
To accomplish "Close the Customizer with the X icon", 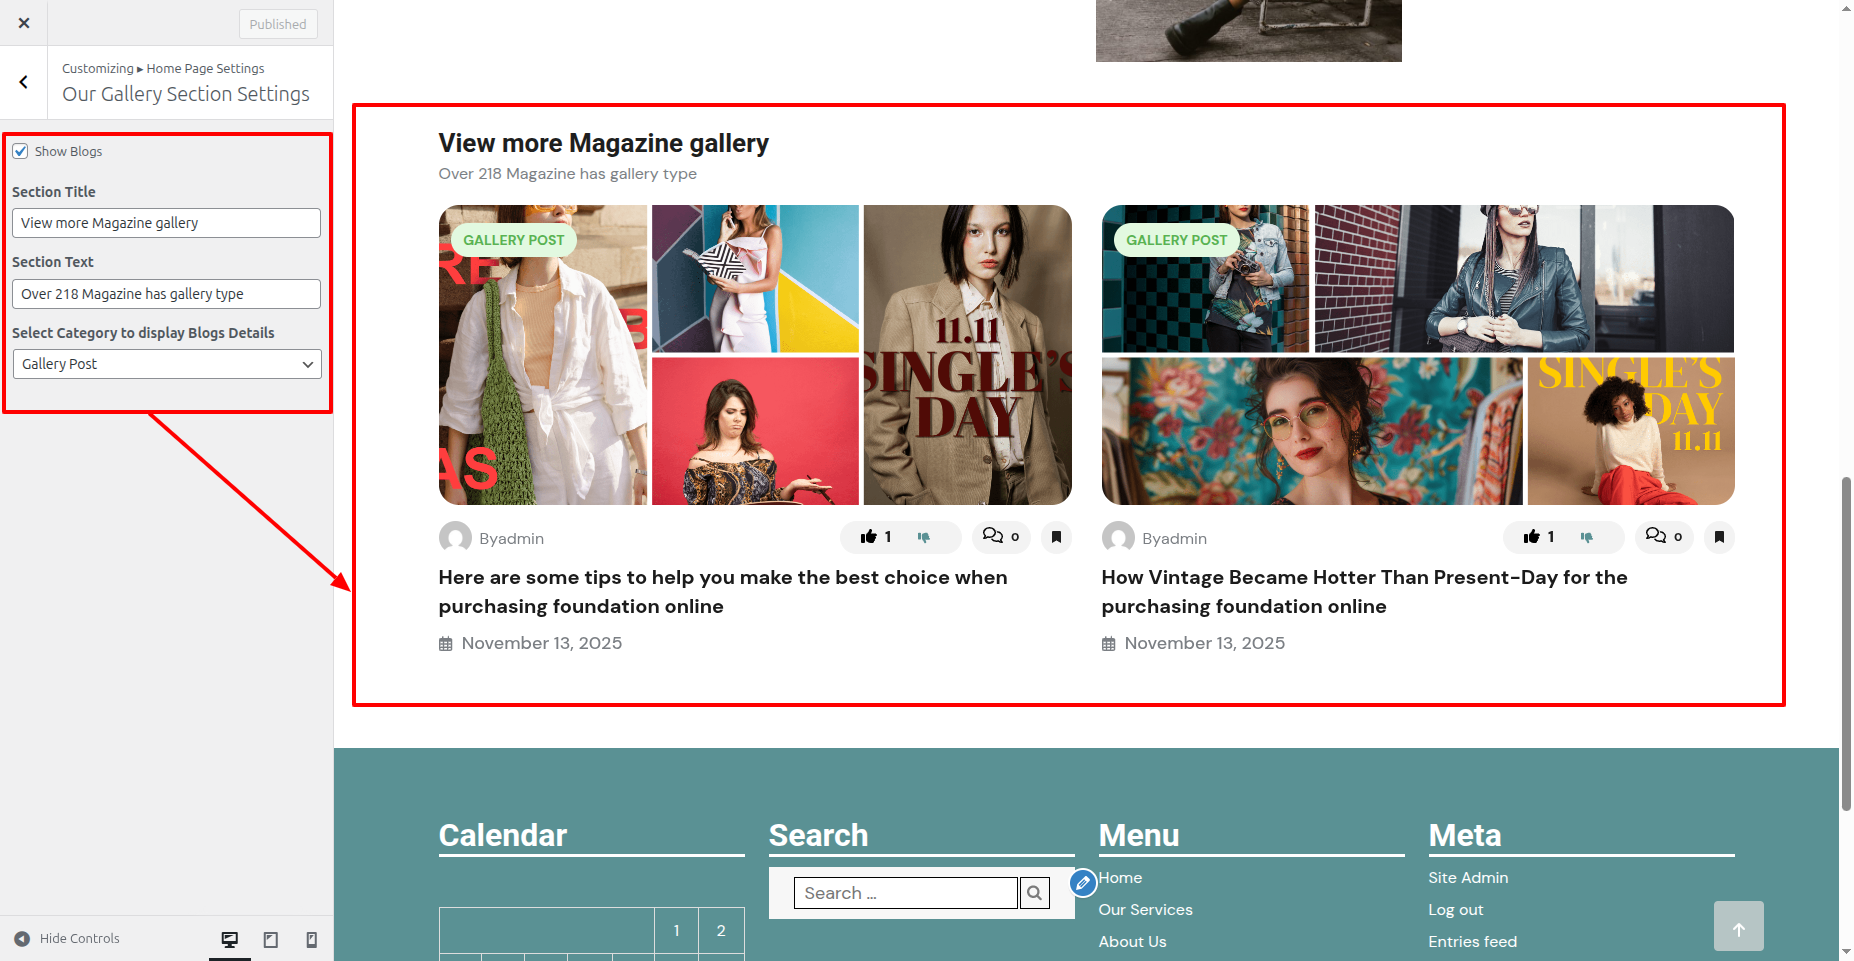I will [24, 23].
